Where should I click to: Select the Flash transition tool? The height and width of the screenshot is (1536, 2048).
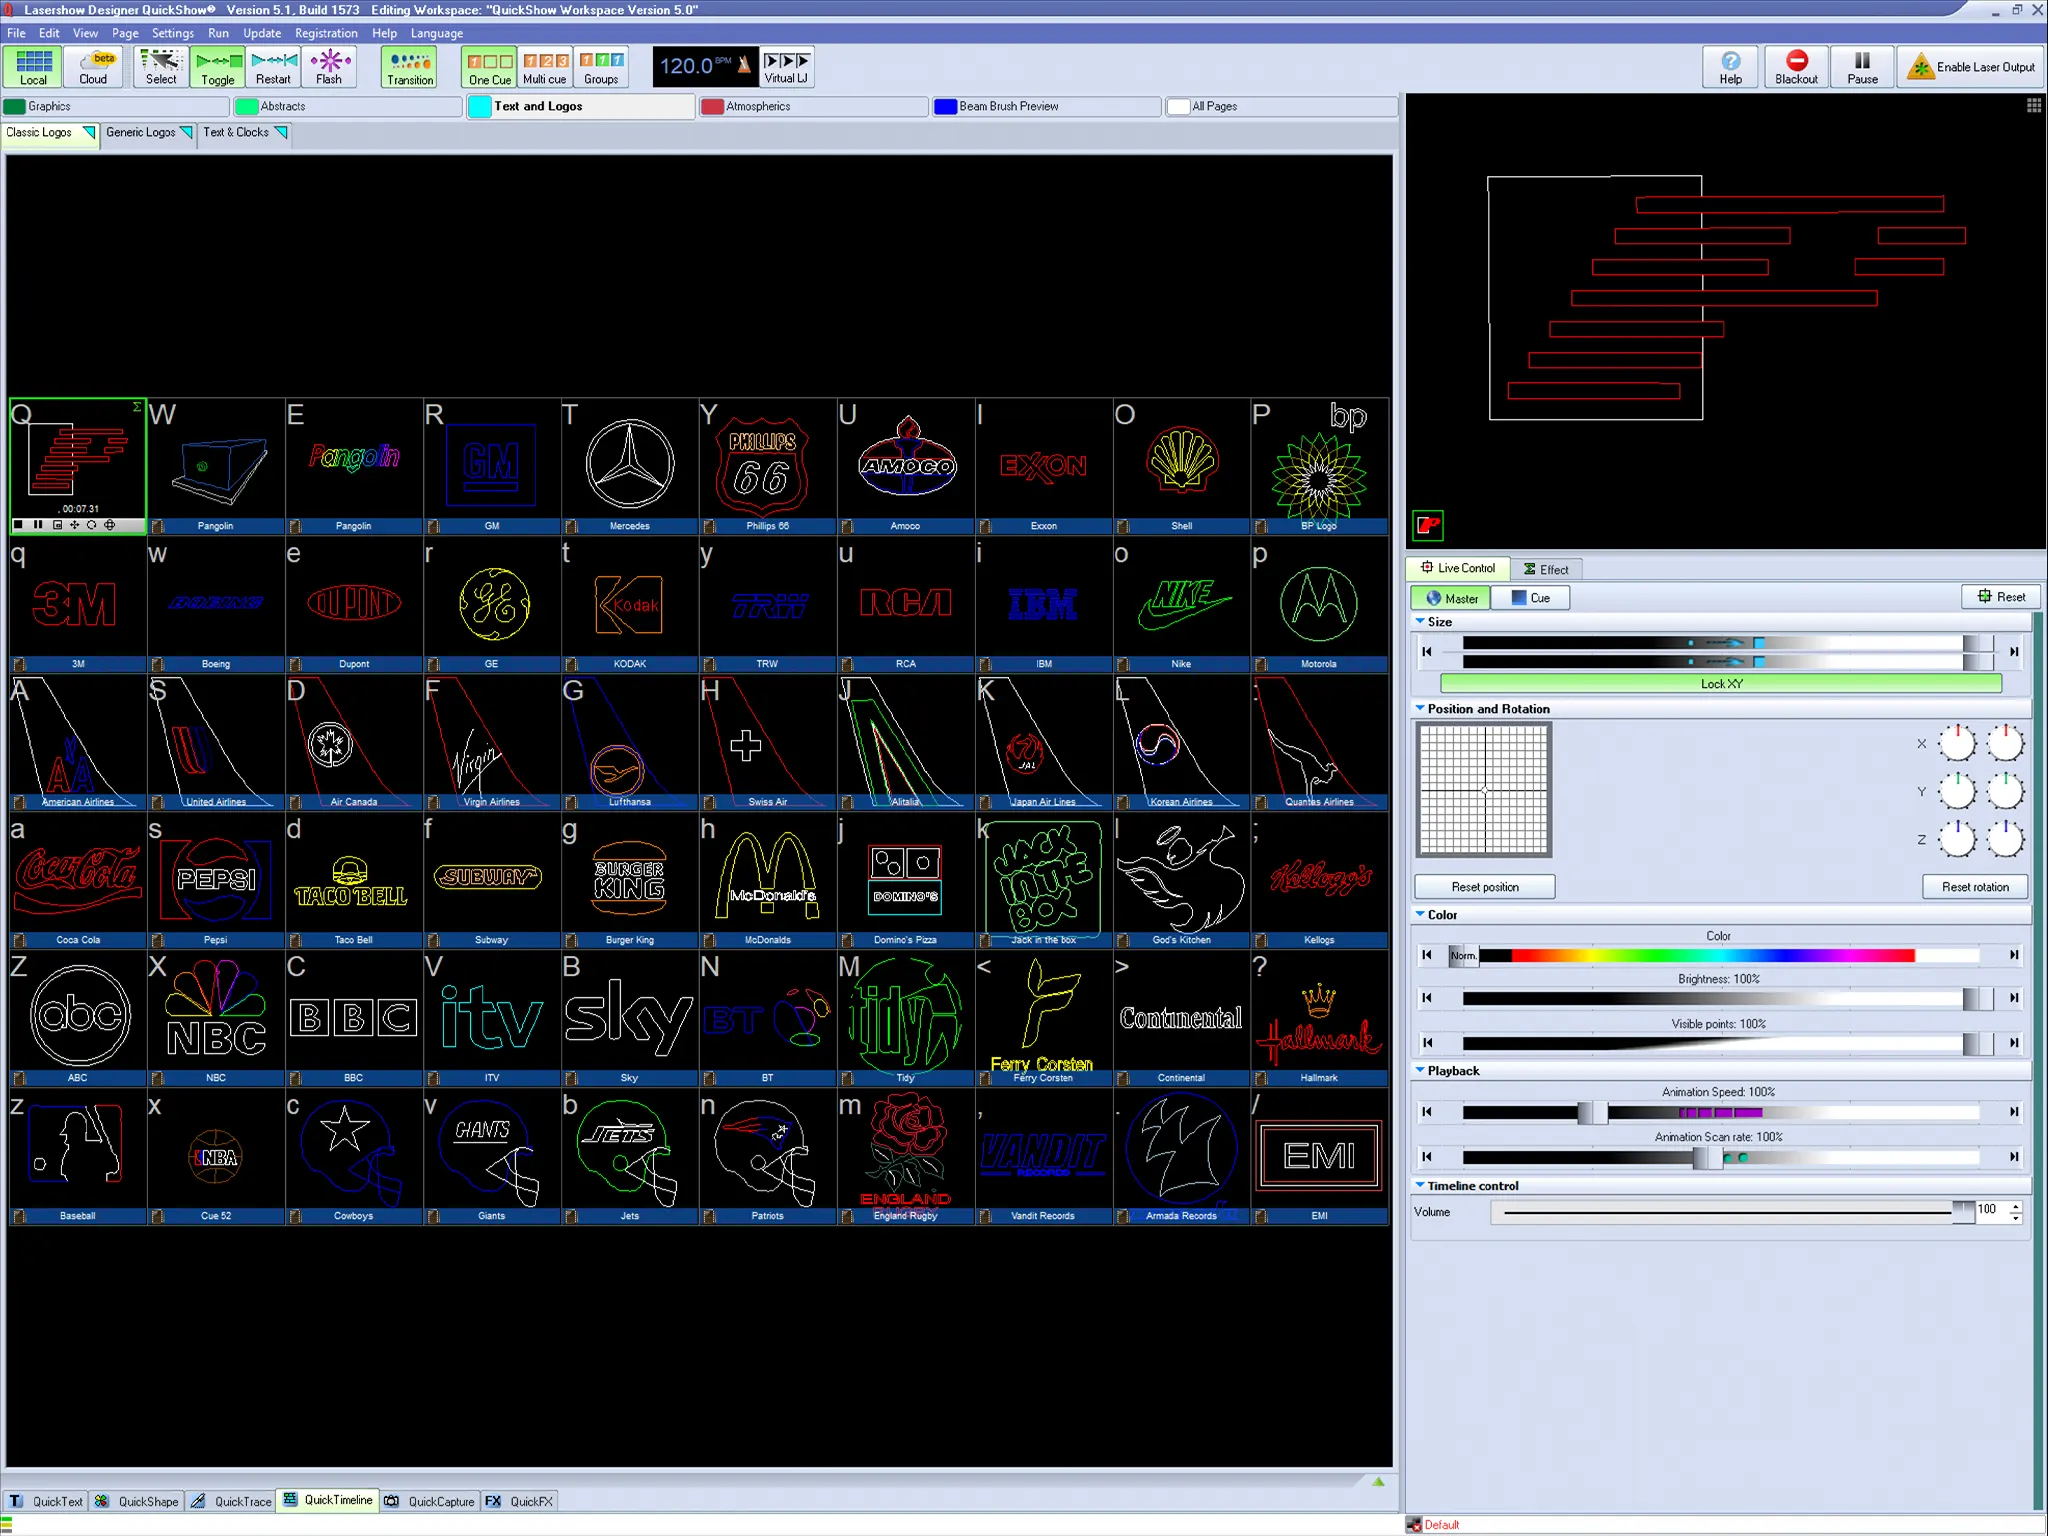(327, 66)
